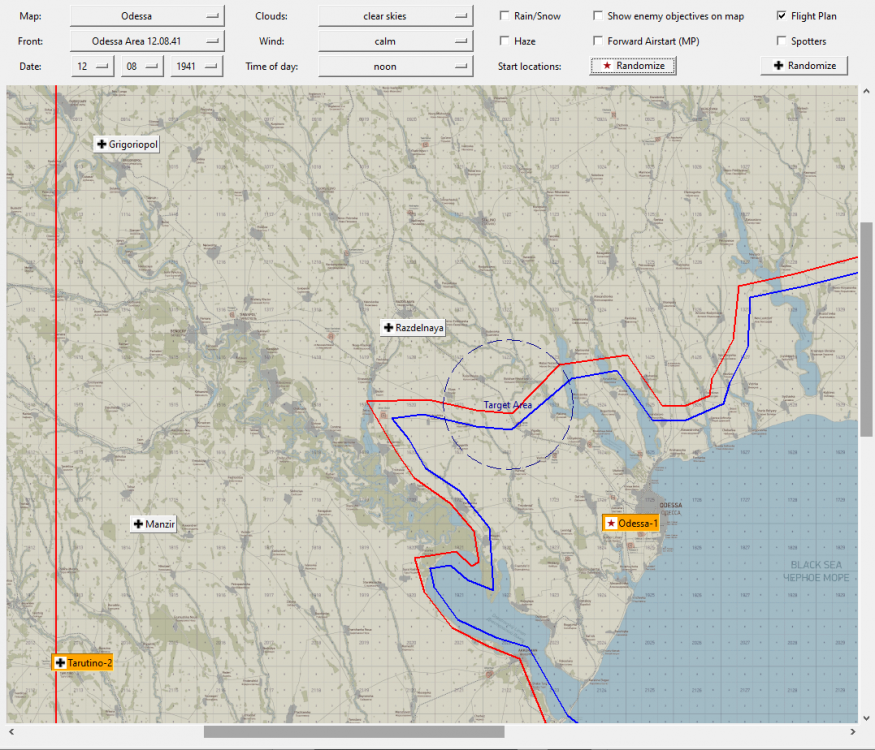This screenshot has height=750, width=875.
Task: Randomize the start locations
Action: [x=633, y=66]
